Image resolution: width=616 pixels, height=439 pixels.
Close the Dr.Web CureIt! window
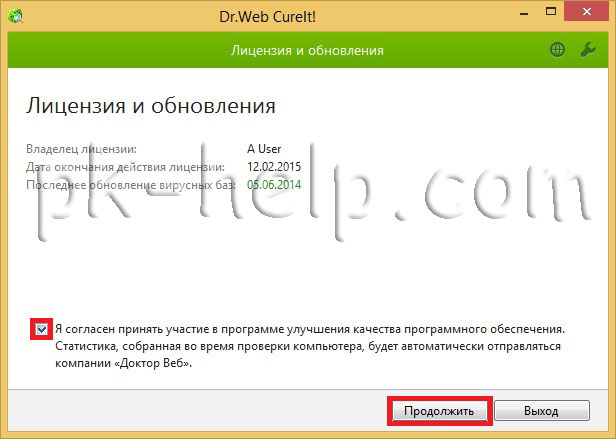click(x=587, y=12)
